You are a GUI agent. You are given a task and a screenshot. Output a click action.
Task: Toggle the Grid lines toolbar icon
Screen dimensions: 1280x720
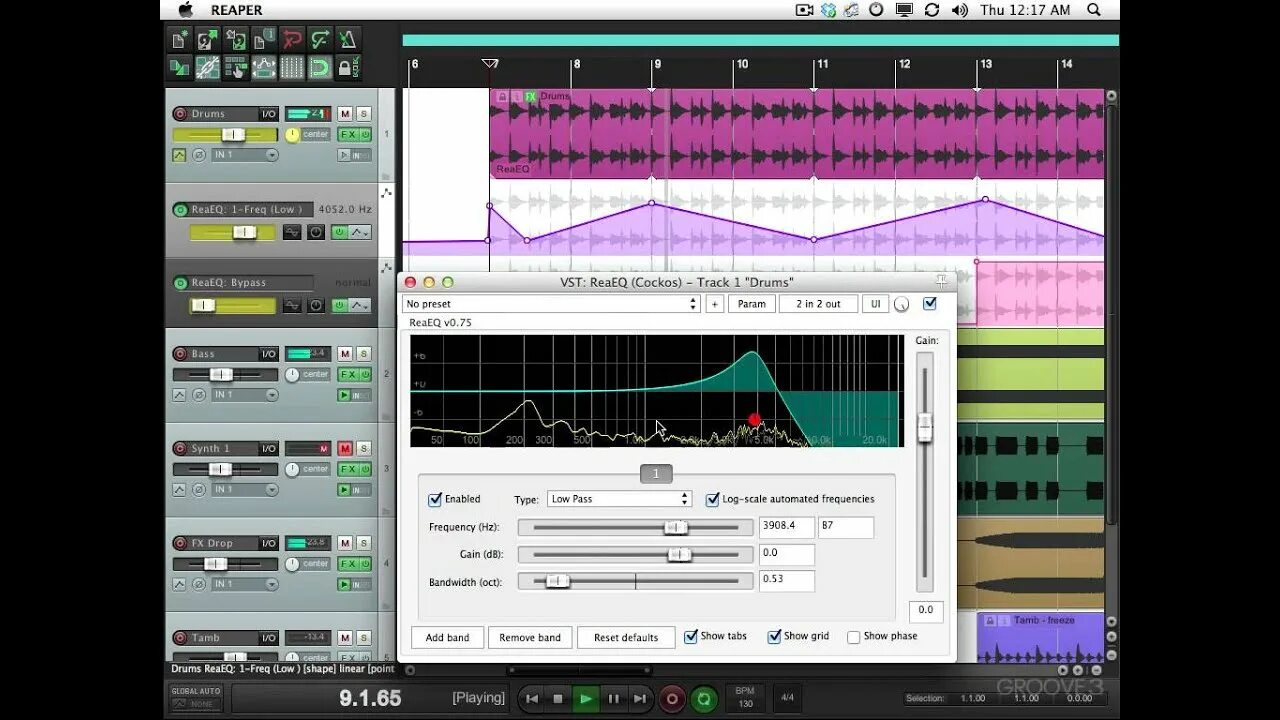[292, 68]
